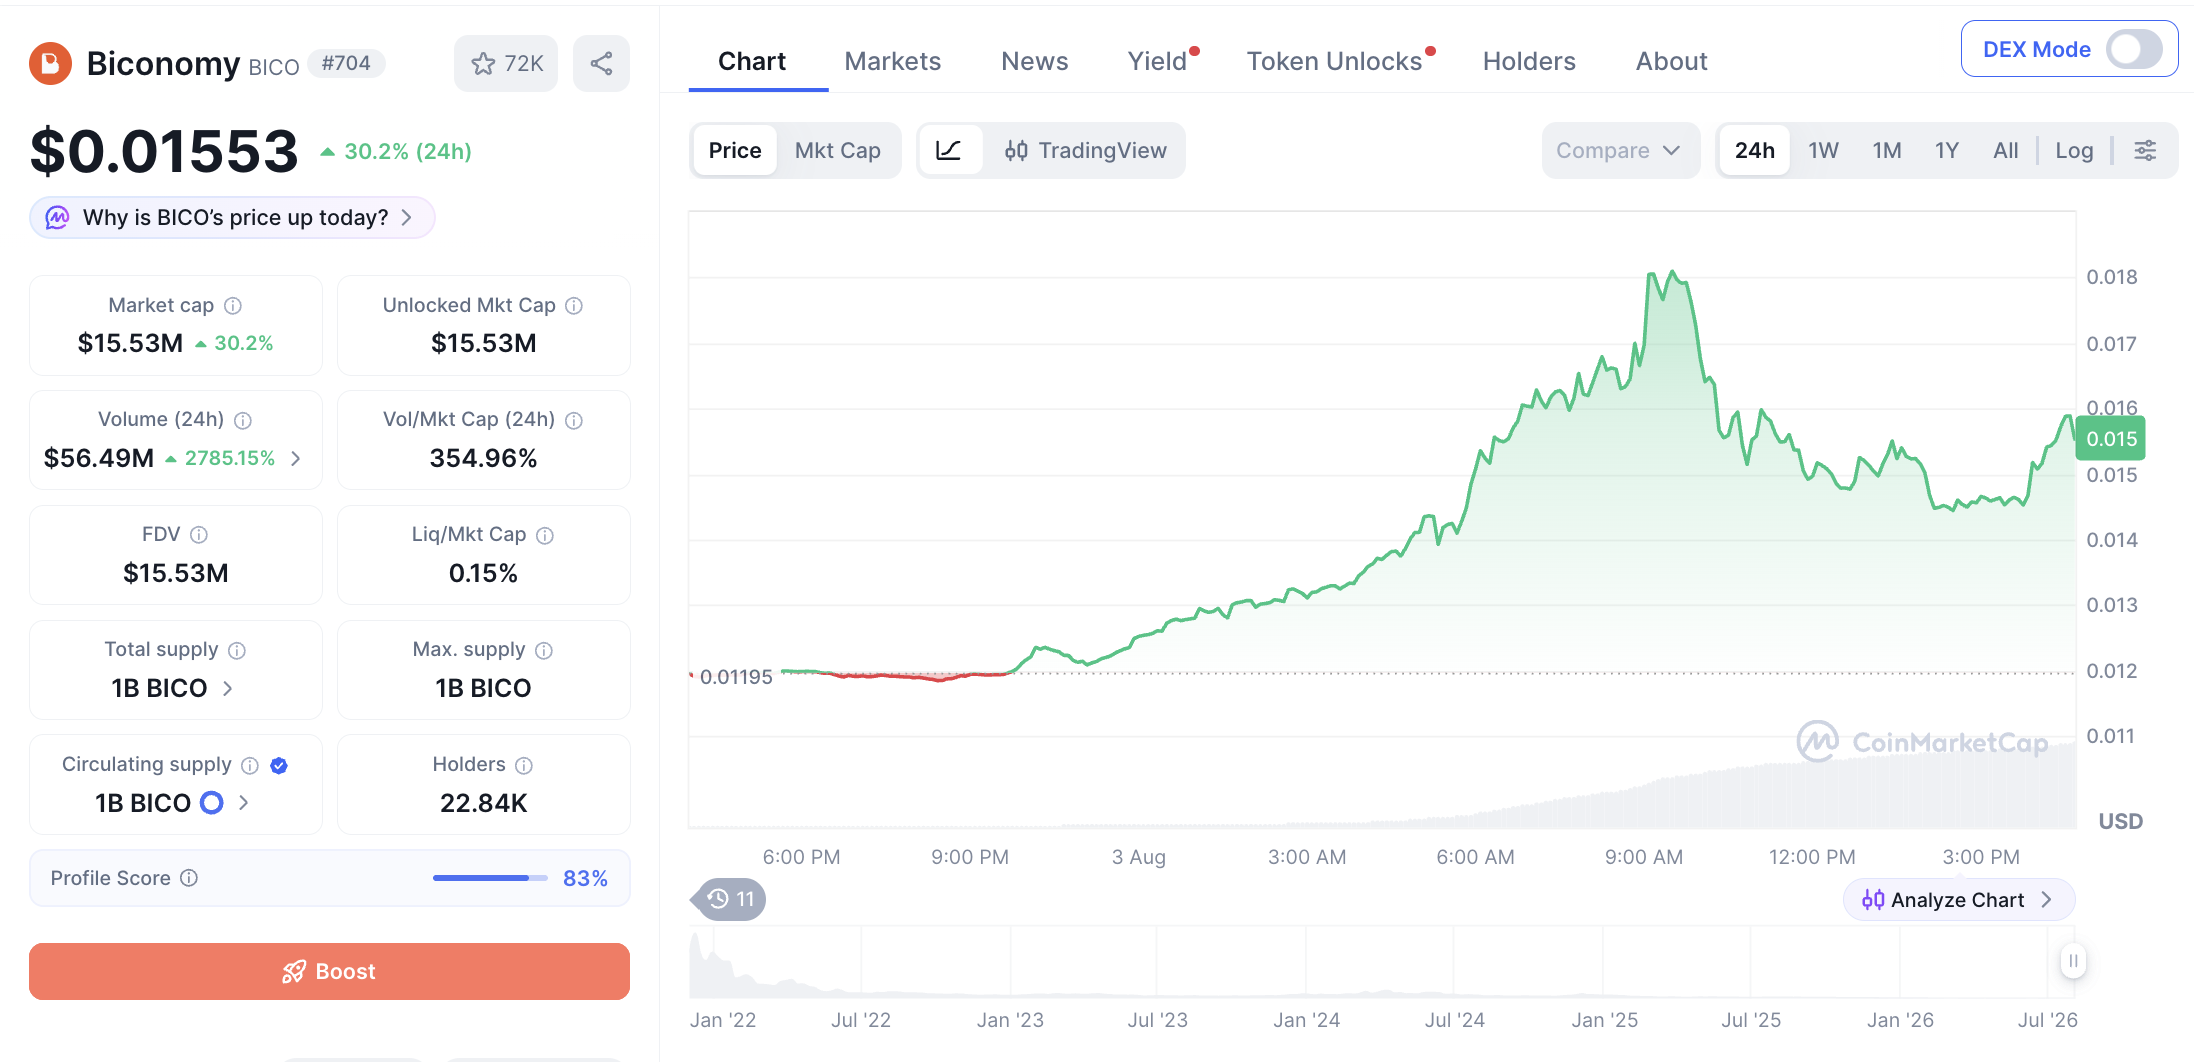Screen dimensions: 2194x1062
Task: Click the share icon next to watchlist
Action: point(601,64)
